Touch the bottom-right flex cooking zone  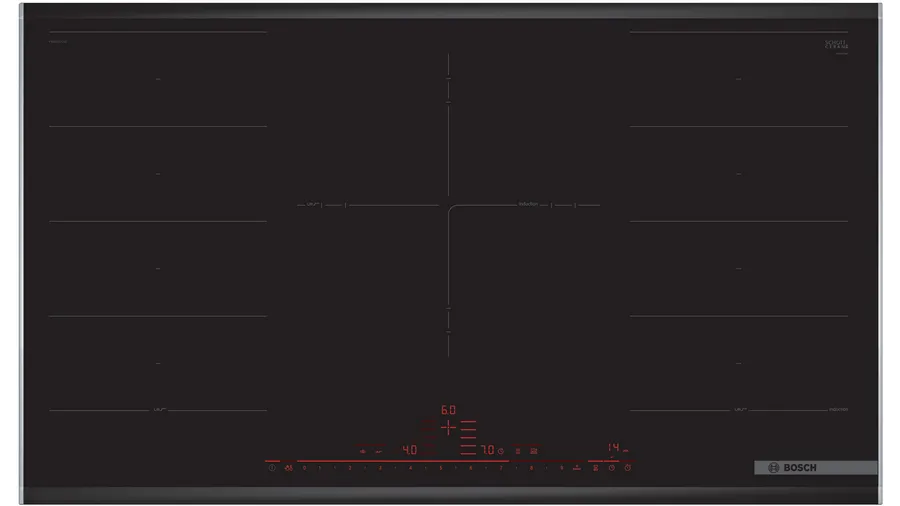pyautogui.click(x=739, y=363)
